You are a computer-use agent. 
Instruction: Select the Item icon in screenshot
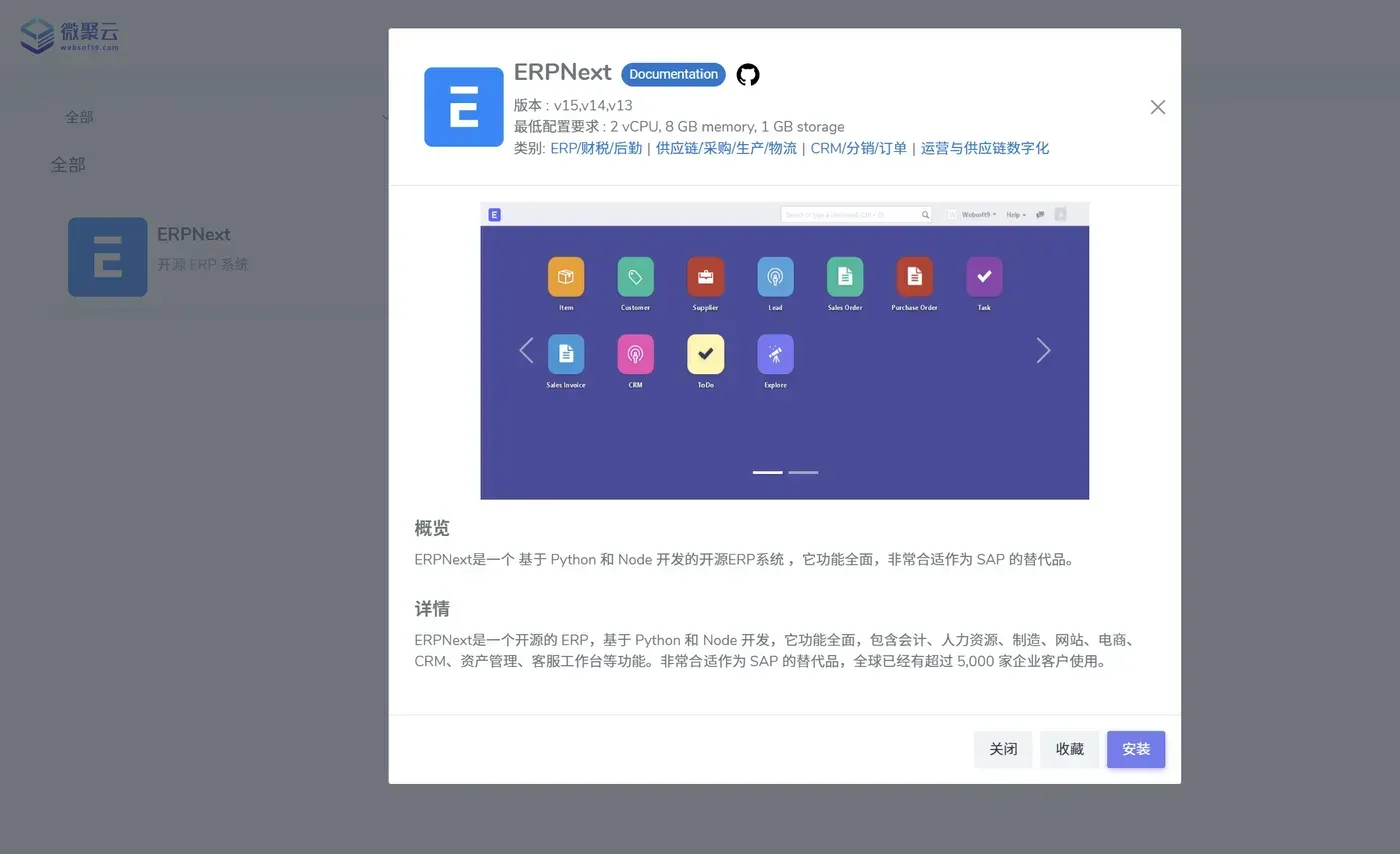click(566, 277)
